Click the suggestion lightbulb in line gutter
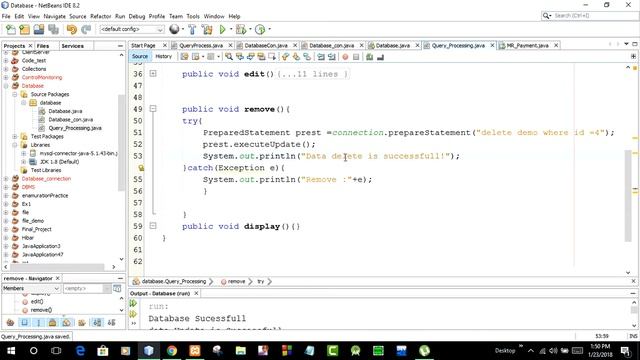Screen dimensions: 640x360 141,168
